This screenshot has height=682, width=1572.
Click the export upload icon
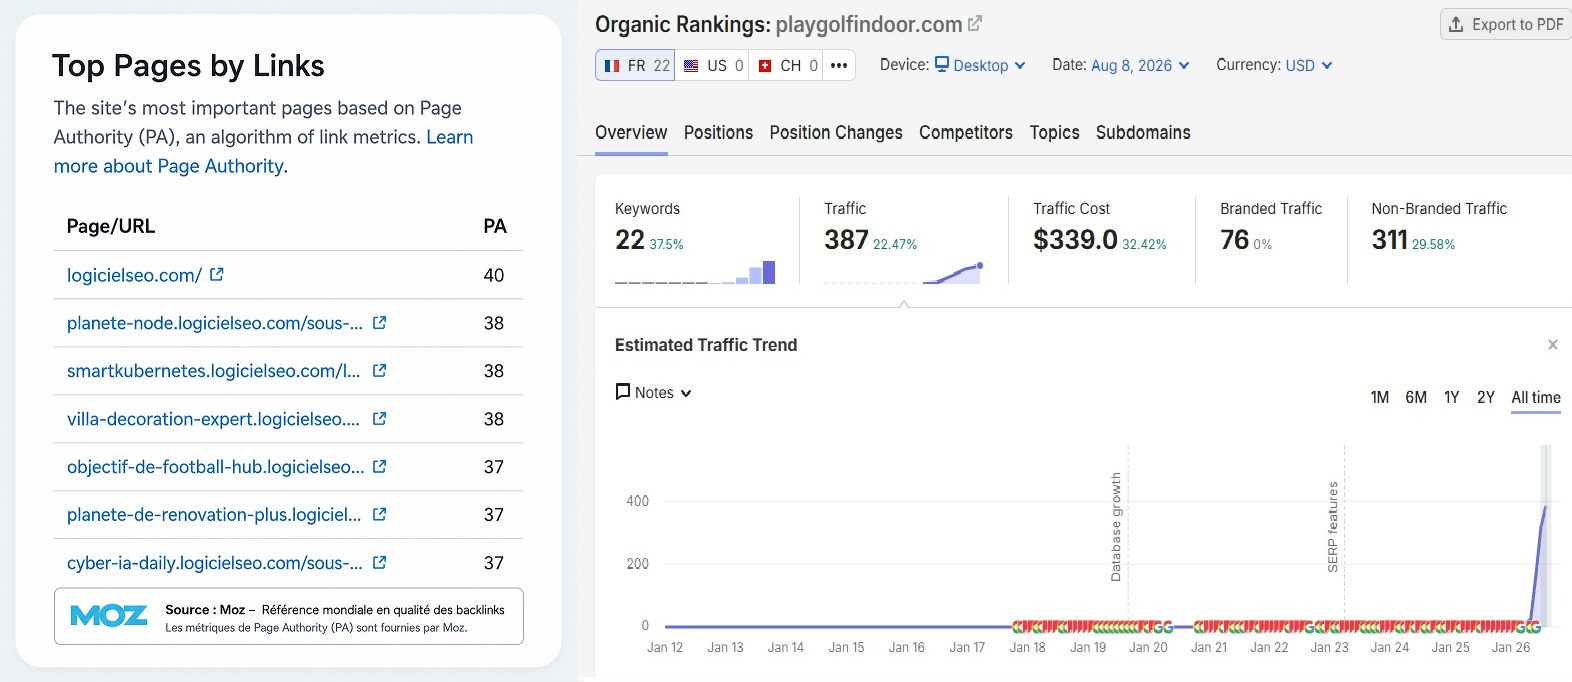pyautogui.click(x=1456, y=24)
